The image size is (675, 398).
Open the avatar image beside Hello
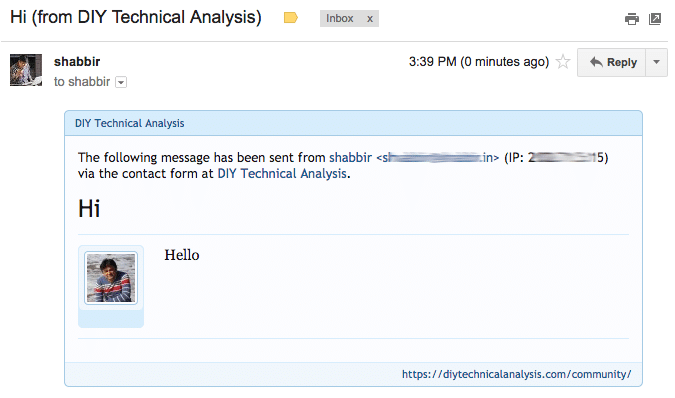(111, 278)
